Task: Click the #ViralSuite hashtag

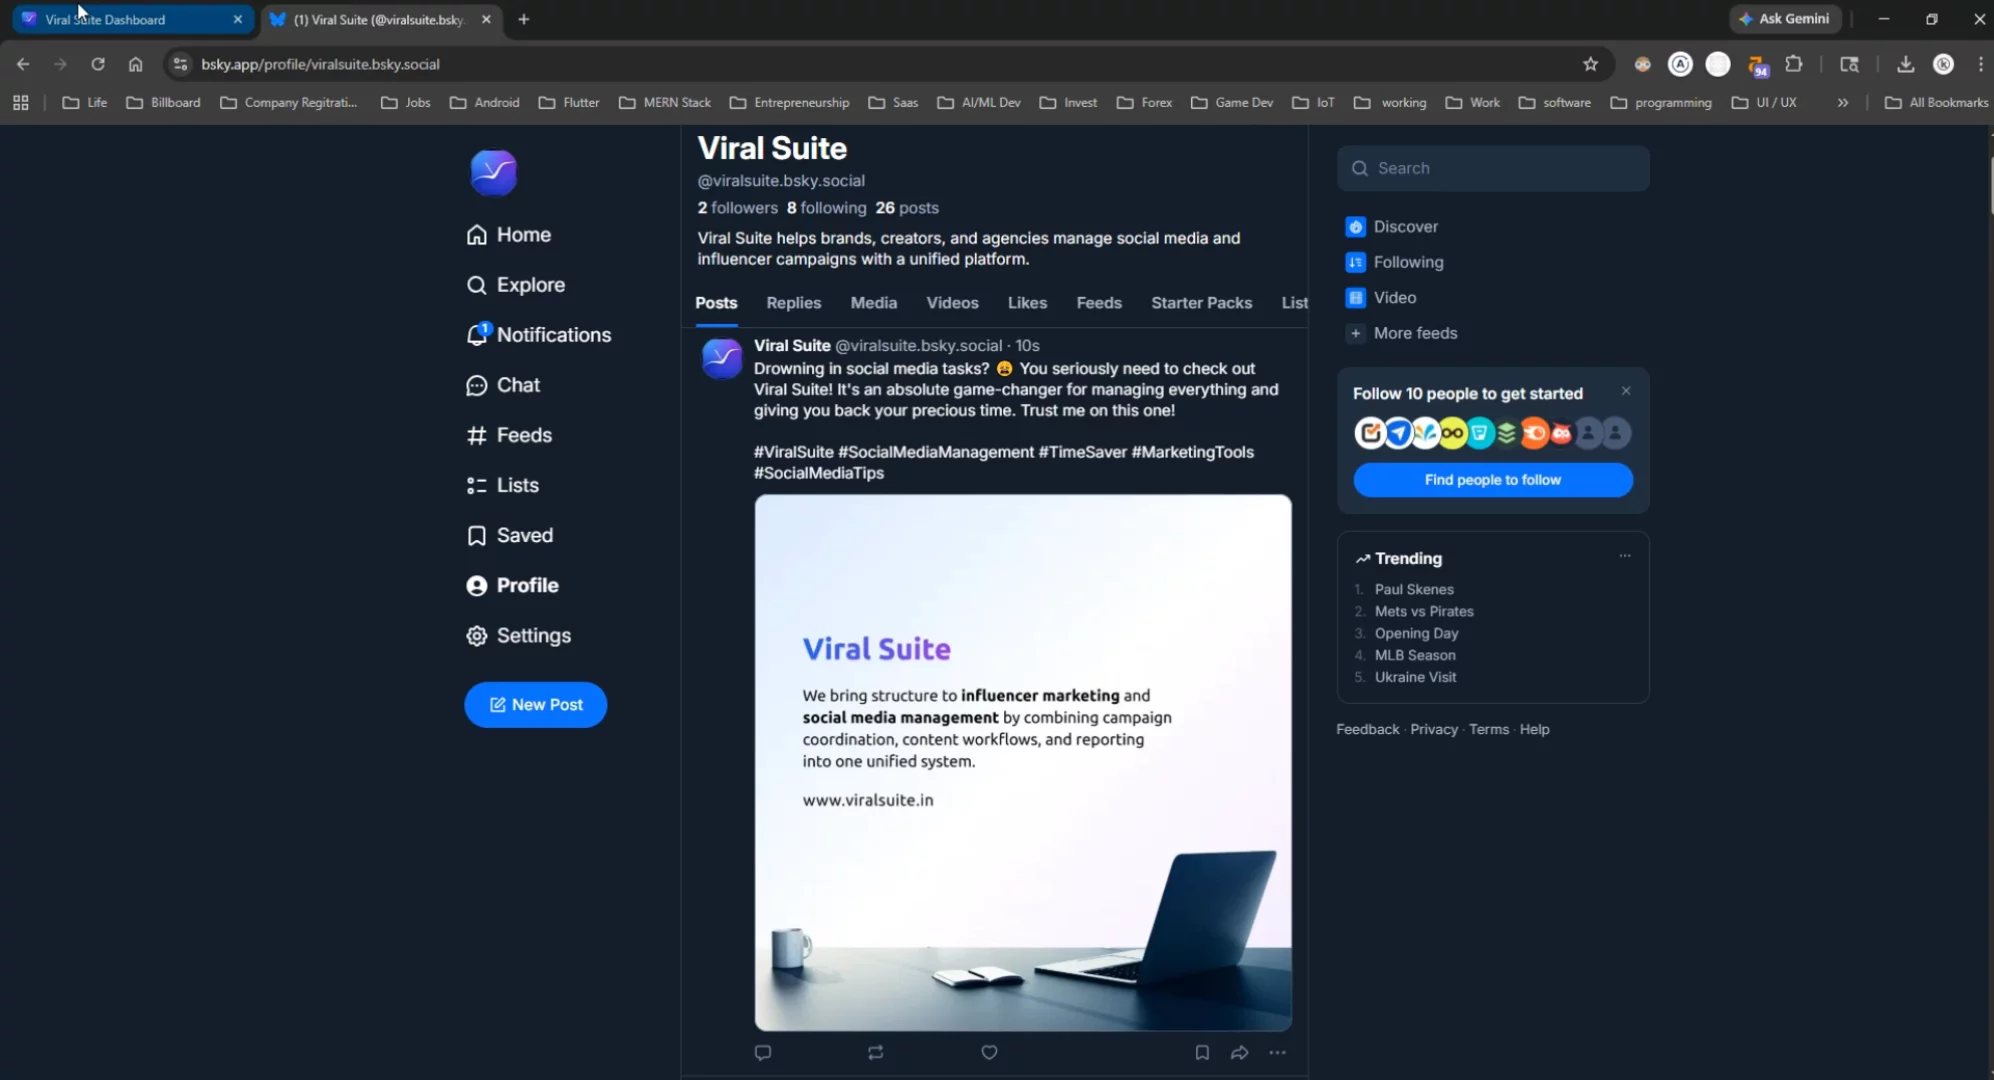Action: coord(794,452)
